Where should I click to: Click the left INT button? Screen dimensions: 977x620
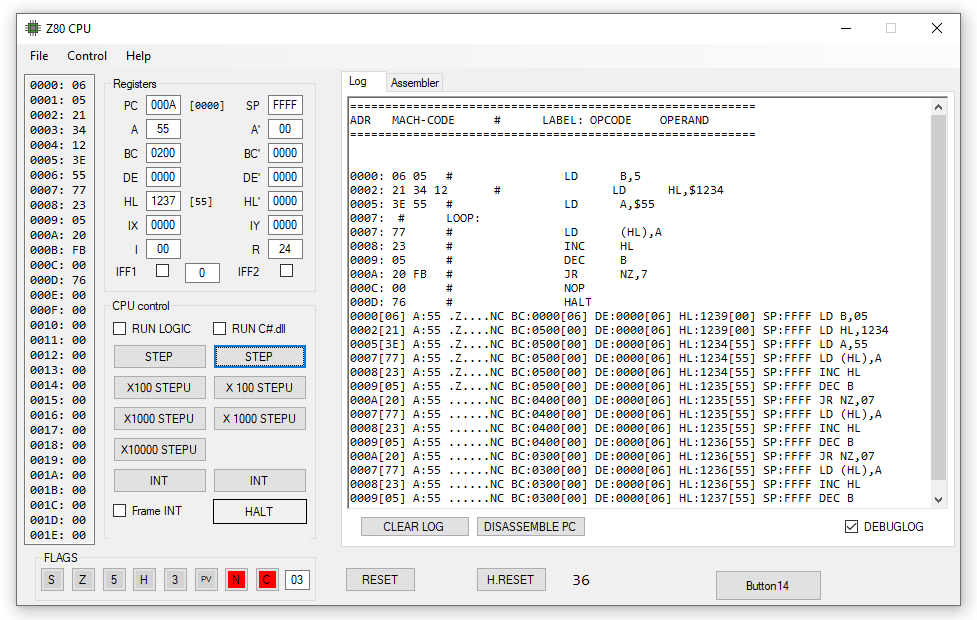coord(159,480)
